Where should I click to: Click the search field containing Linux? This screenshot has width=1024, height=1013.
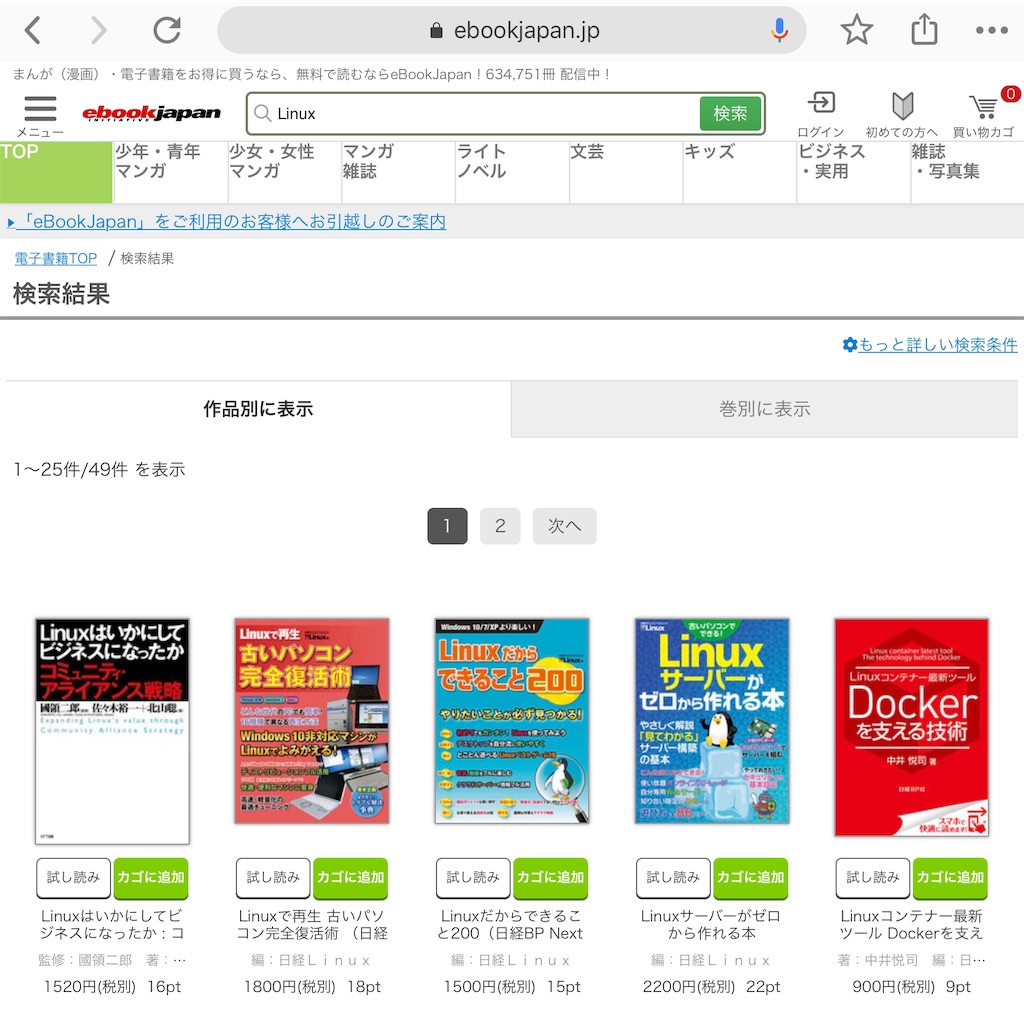(x=472, y=114)
